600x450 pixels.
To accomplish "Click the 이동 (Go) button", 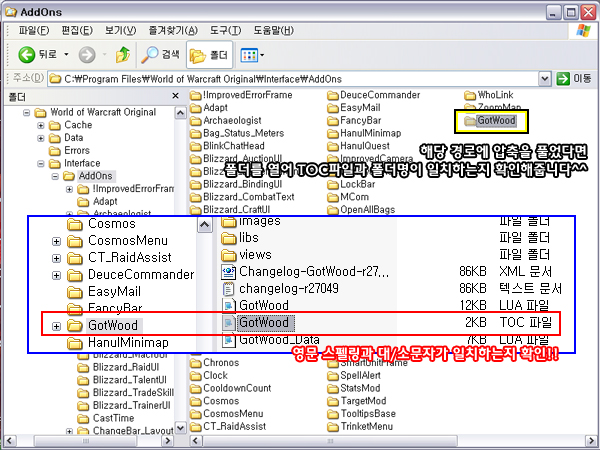I will click(574, 77).
